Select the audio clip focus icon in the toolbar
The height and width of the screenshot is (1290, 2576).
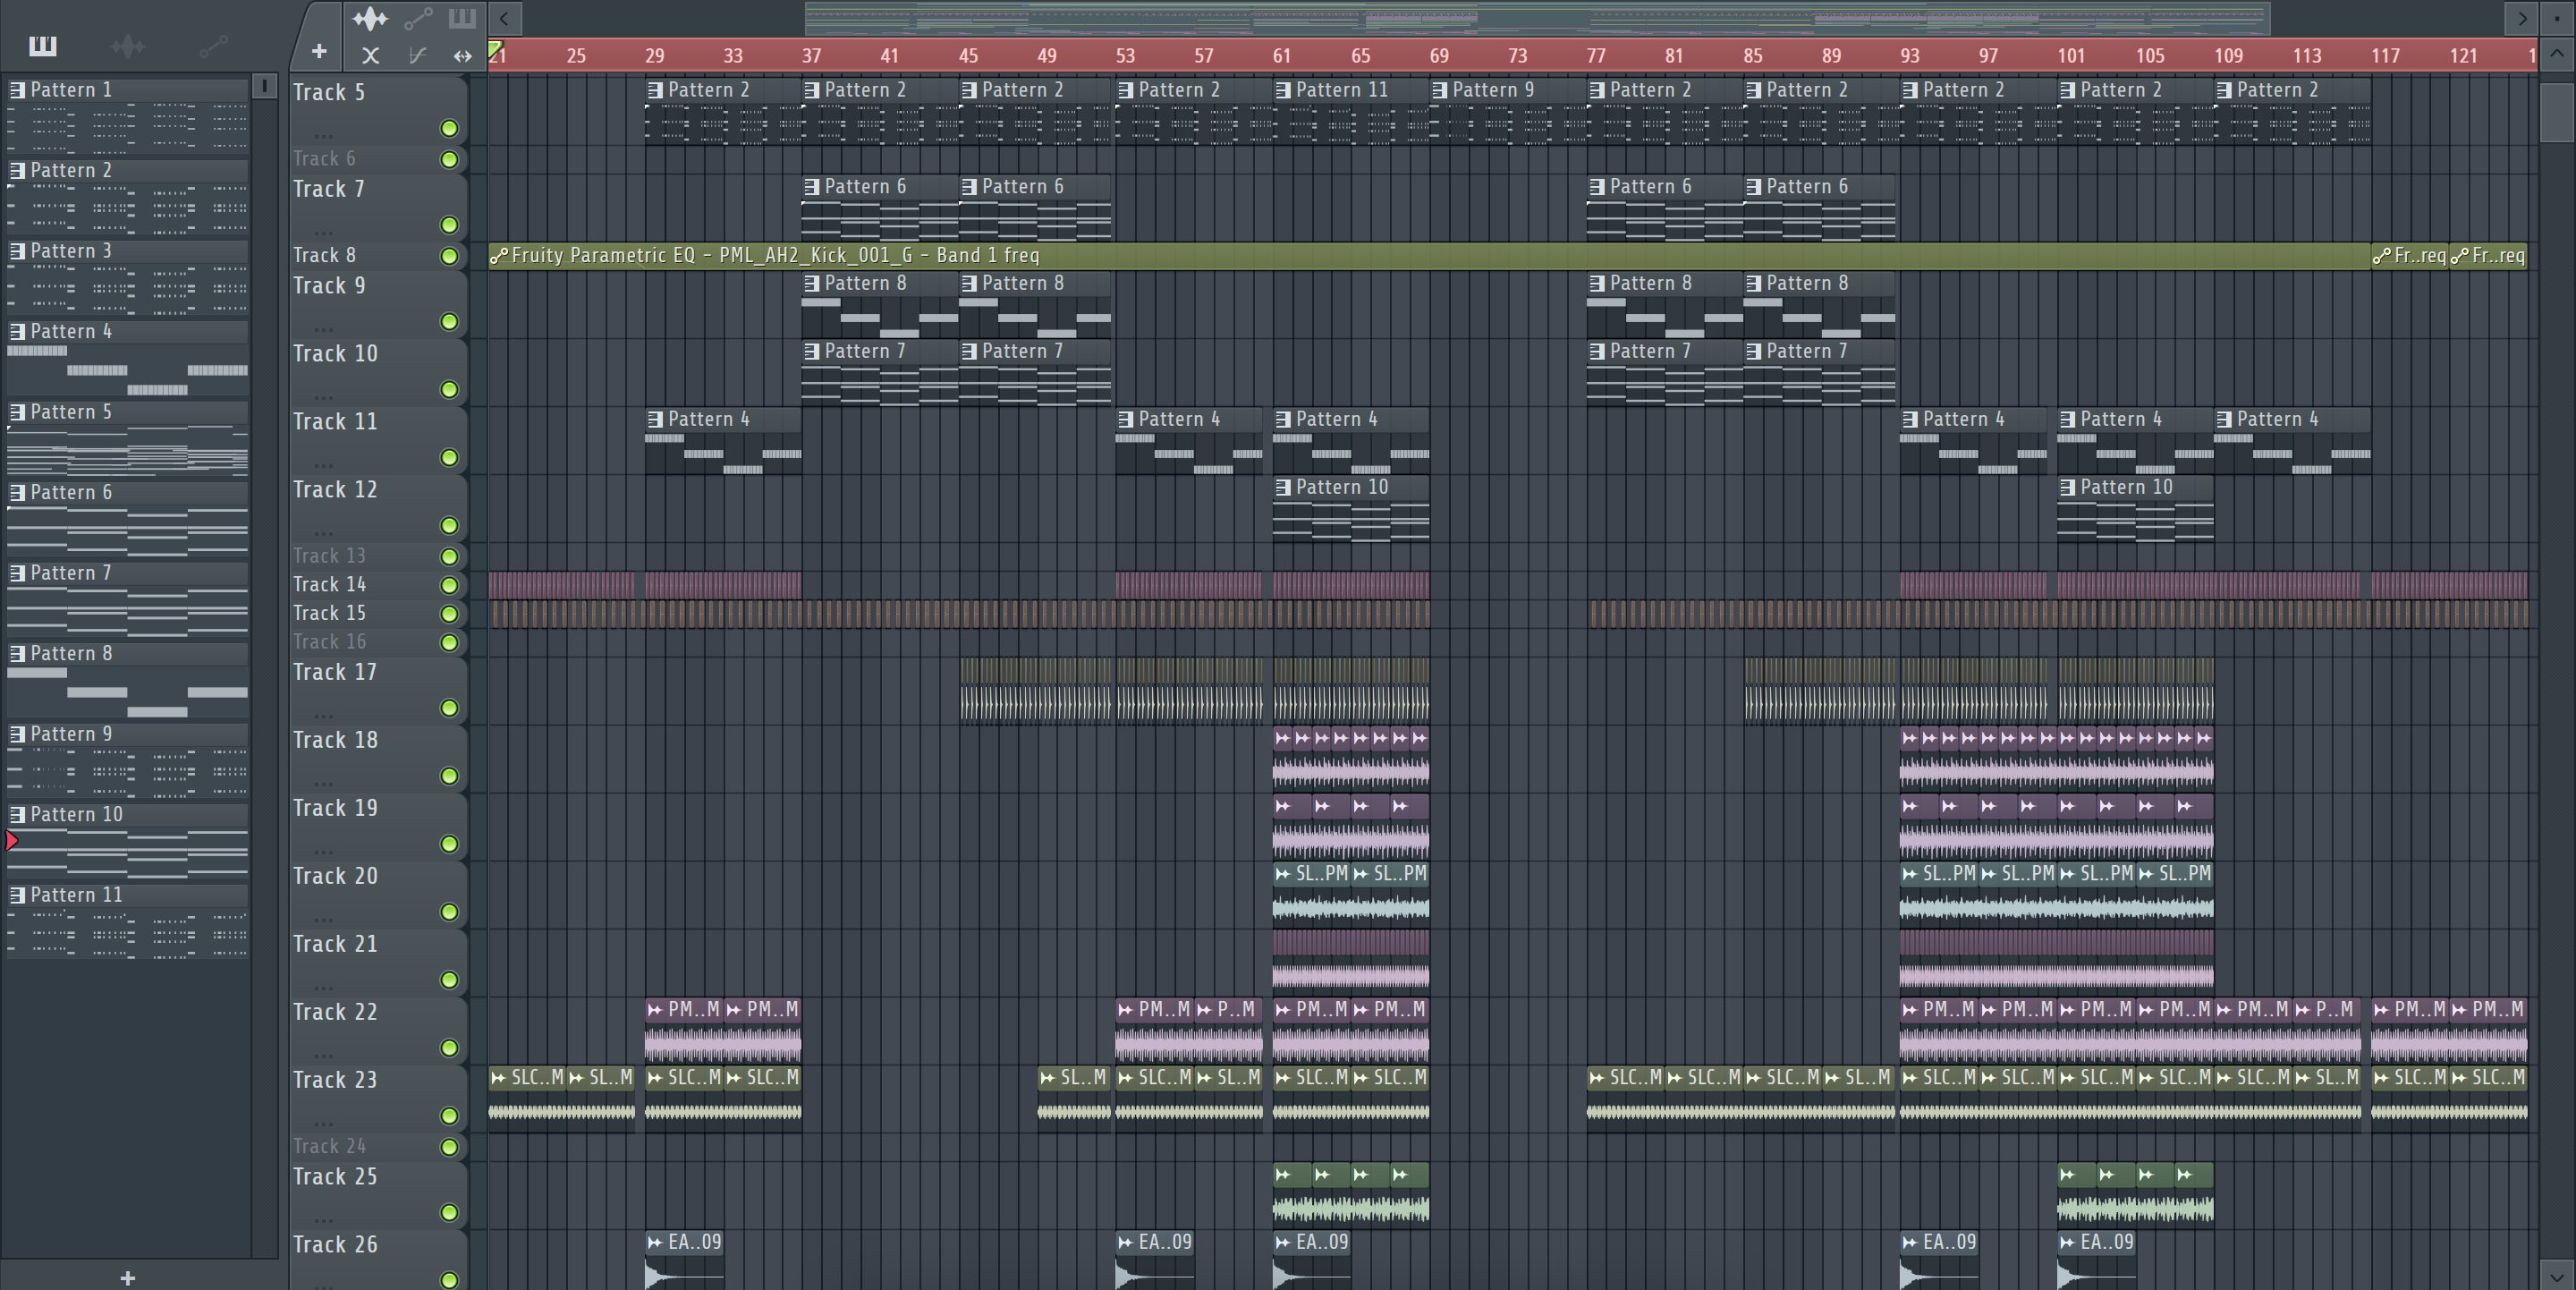coord(370,18)
